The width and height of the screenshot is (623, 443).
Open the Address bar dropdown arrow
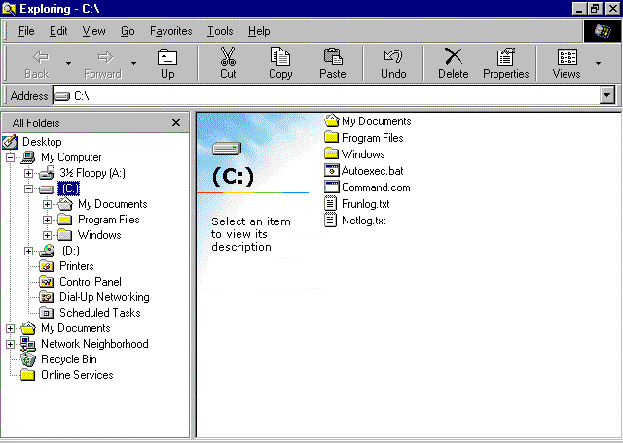[x=606, y=95]
